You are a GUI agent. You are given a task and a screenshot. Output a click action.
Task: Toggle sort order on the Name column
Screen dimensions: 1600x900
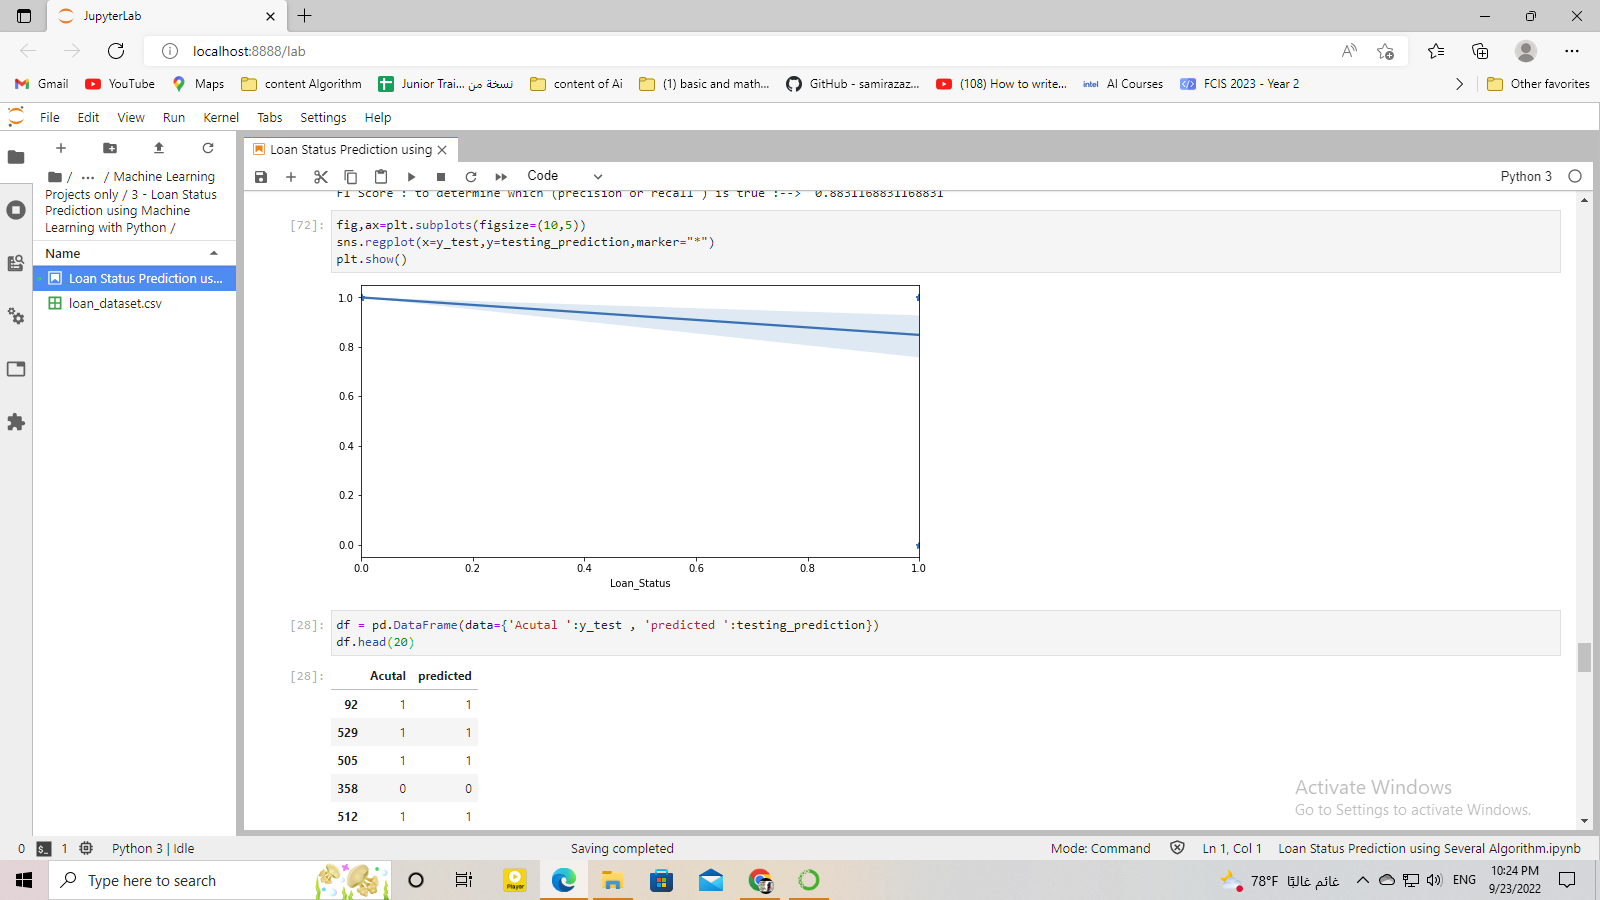61,253
